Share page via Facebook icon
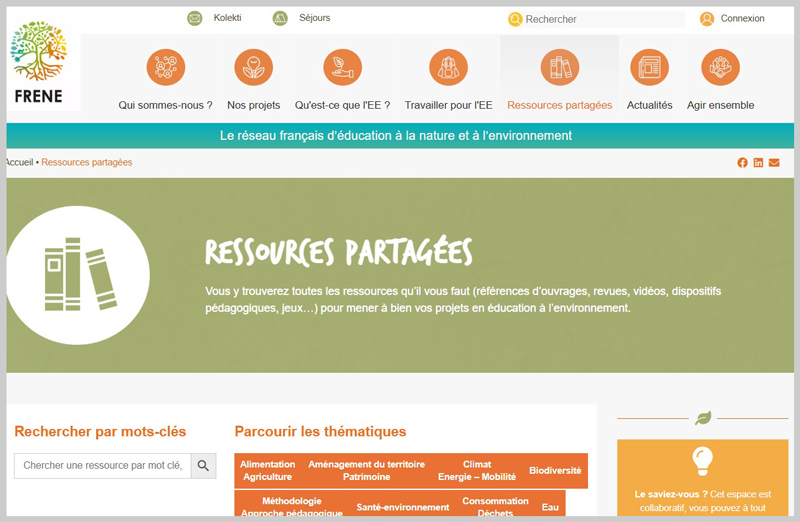The width and height of the screenshot is (800, 522). (x=742, y=163)
